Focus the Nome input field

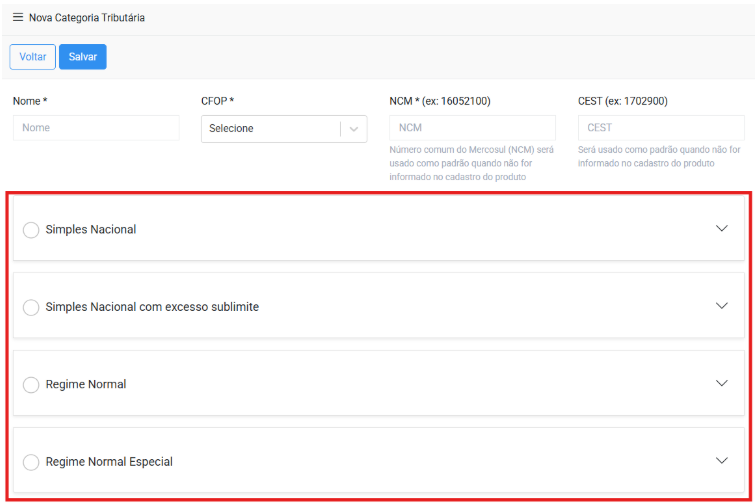point(96,128)
